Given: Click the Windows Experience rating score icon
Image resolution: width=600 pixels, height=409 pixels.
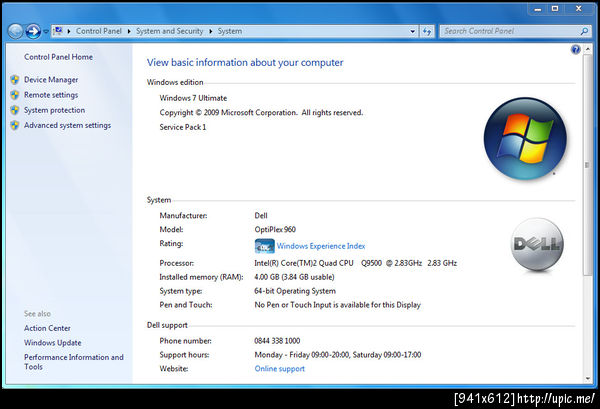Looking at the screenshot, I should [264, 246].
